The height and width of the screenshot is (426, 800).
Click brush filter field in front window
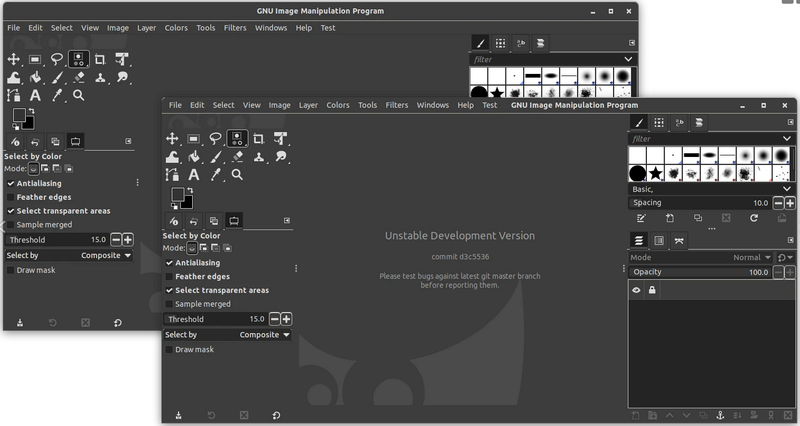click(x=703, y=138)
